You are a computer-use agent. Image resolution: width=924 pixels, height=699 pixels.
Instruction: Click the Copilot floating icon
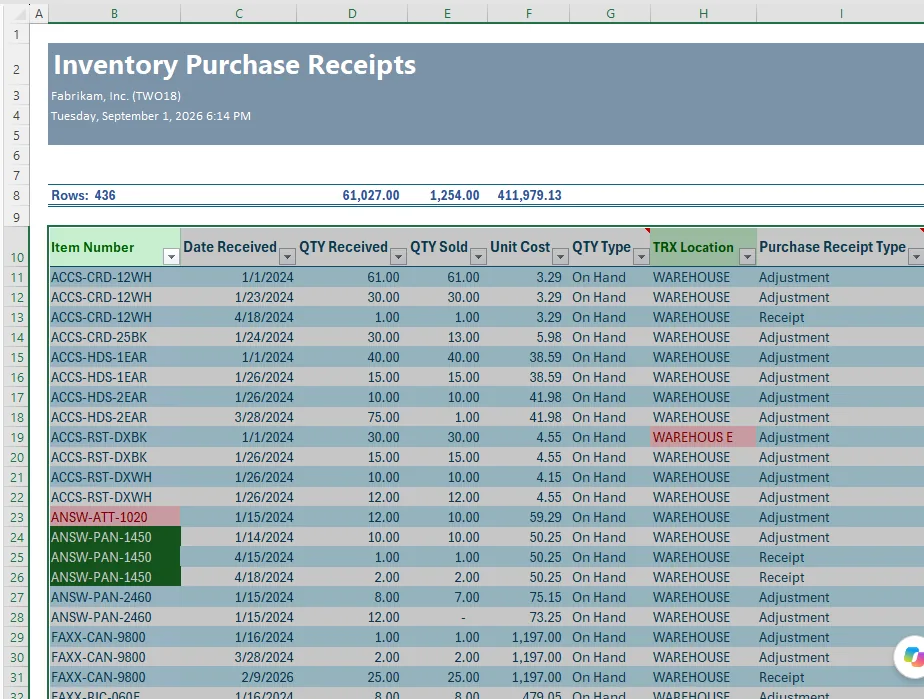pos(910,656)
